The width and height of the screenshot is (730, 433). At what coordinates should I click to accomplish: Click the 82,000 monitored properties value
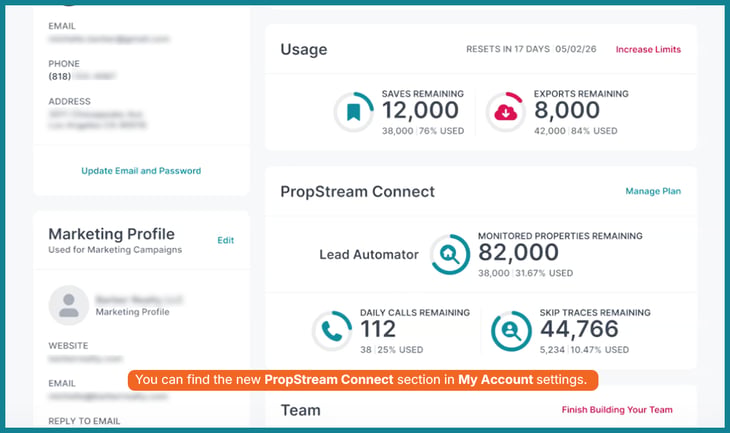[518, 252]
